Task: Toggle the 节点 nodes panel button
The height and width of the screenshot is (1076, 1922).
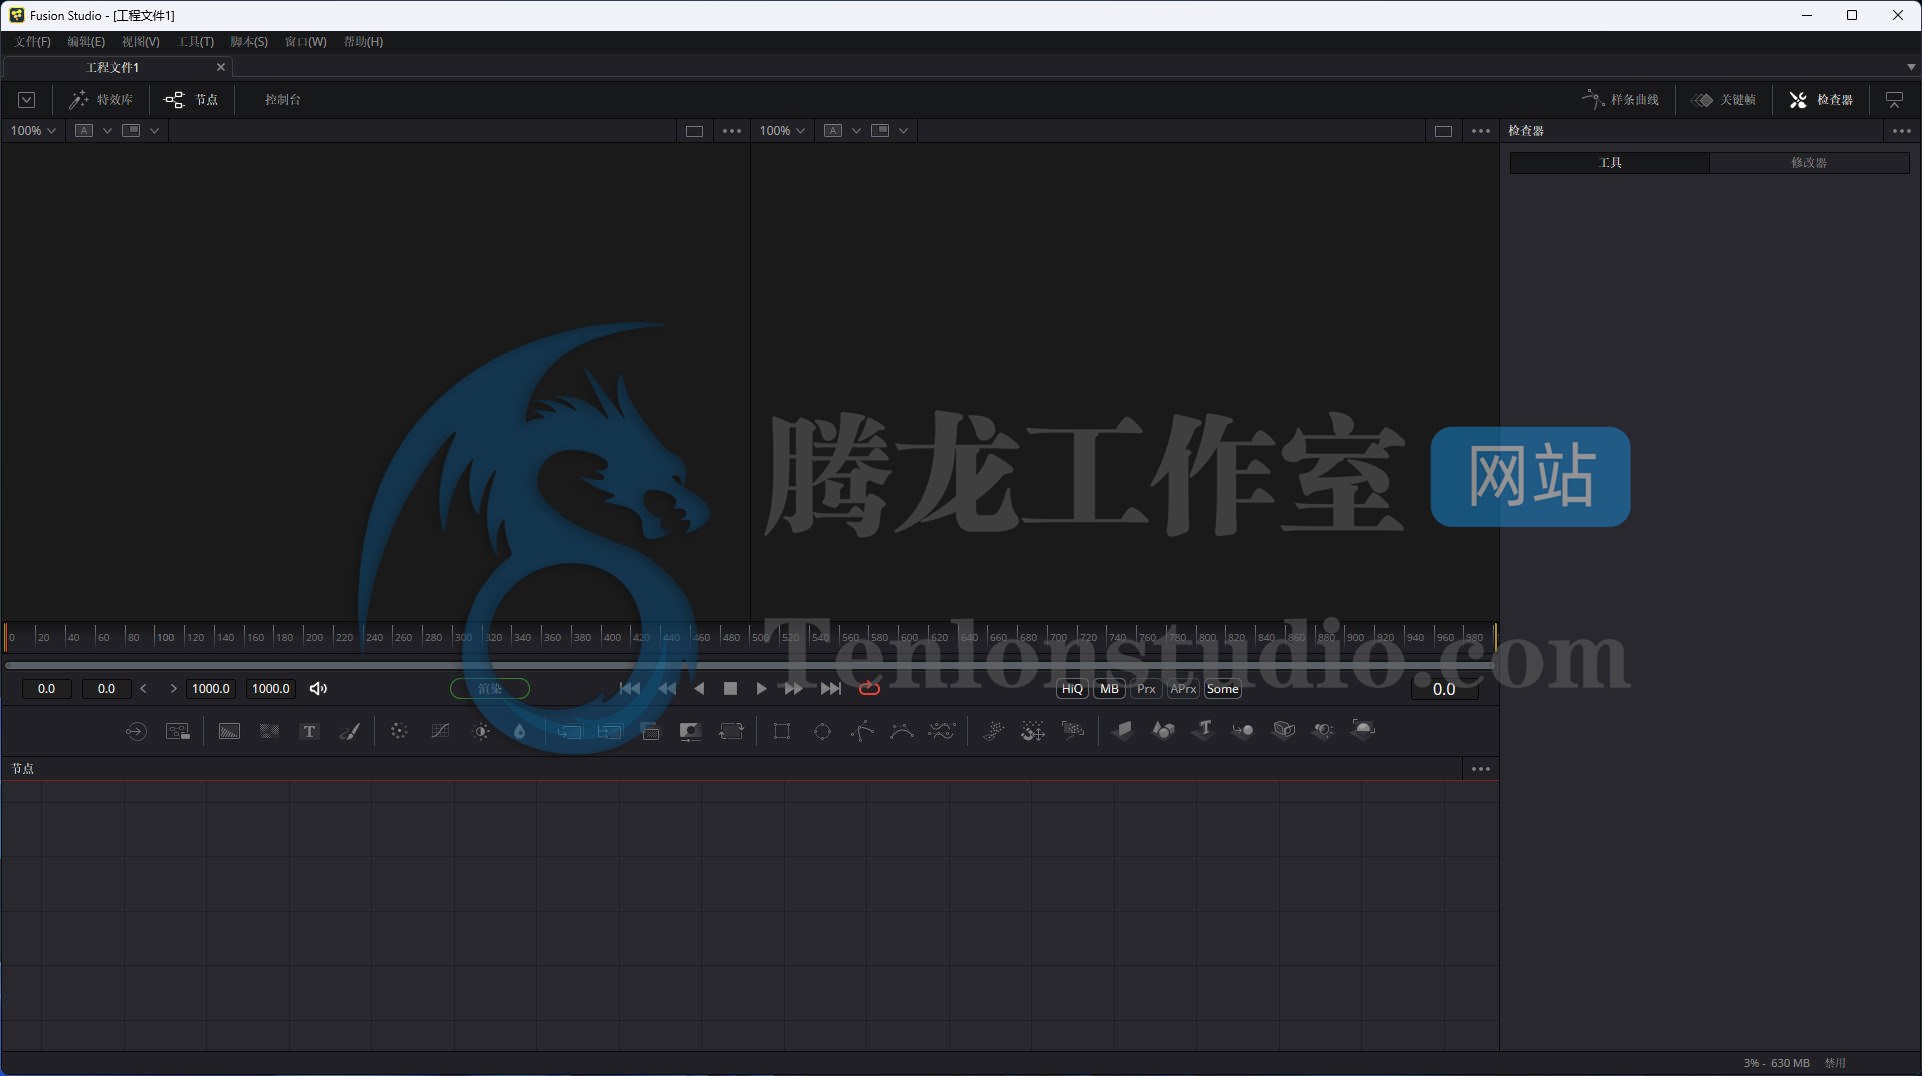Action: [191, 100]
